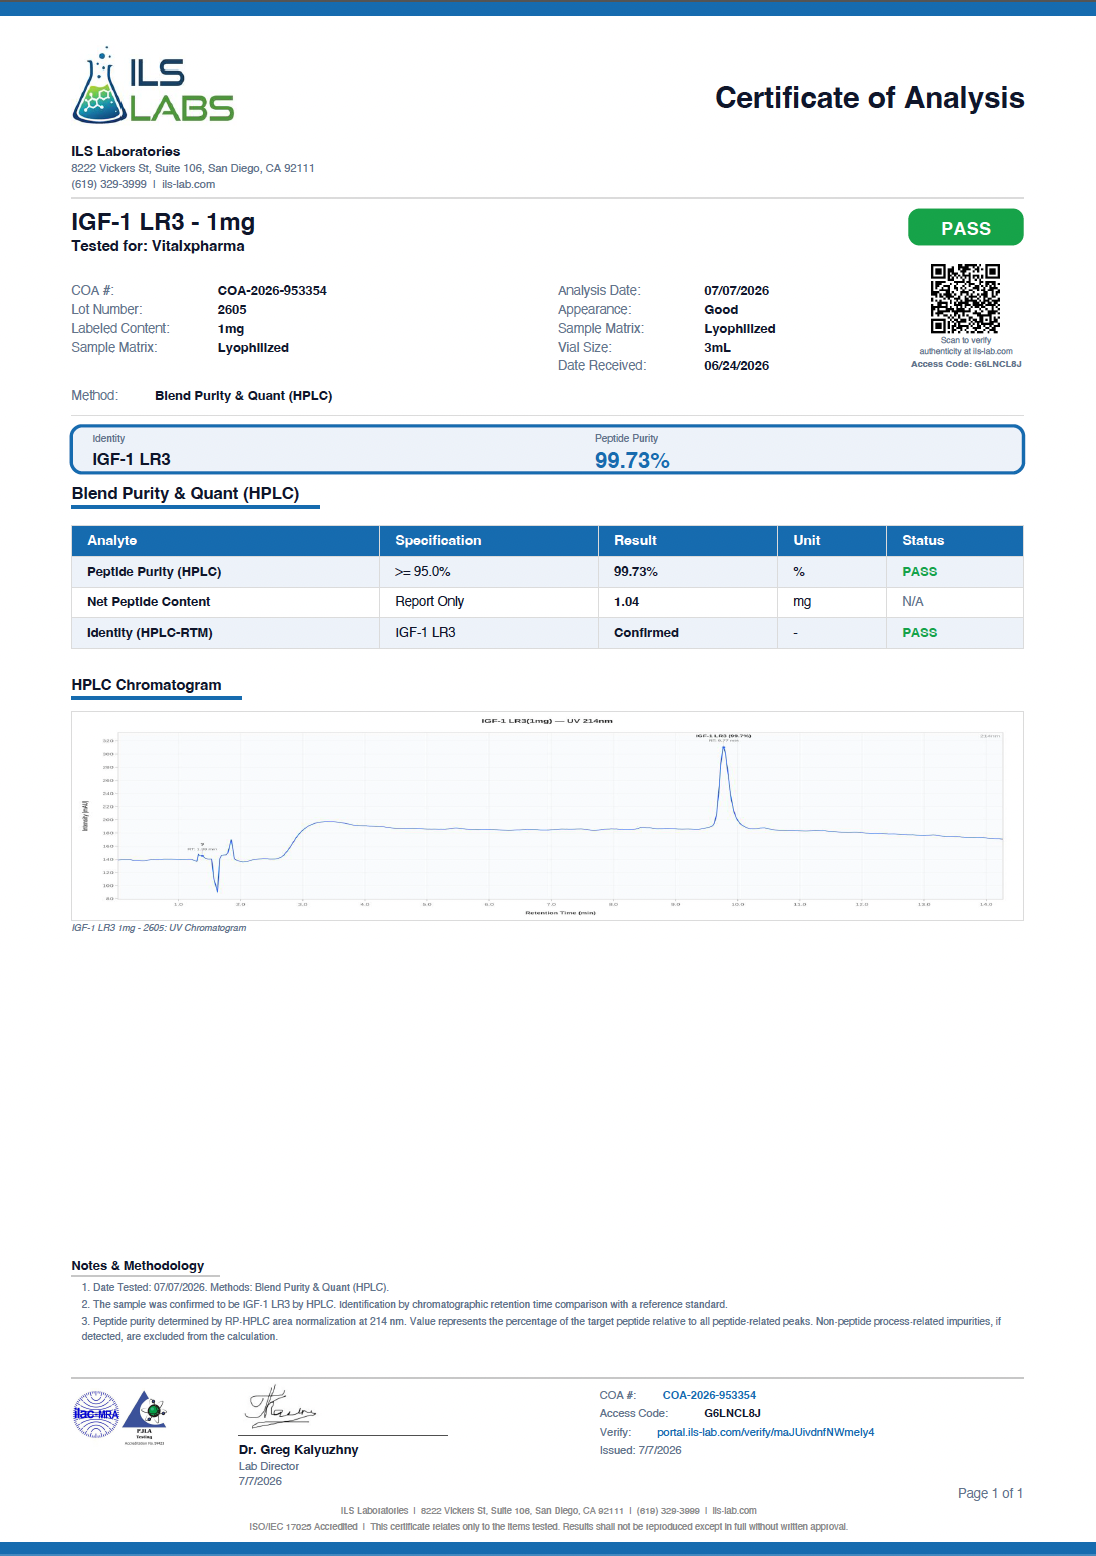
Task: Click the Access Code under the QR code
Action: [966, 364]
